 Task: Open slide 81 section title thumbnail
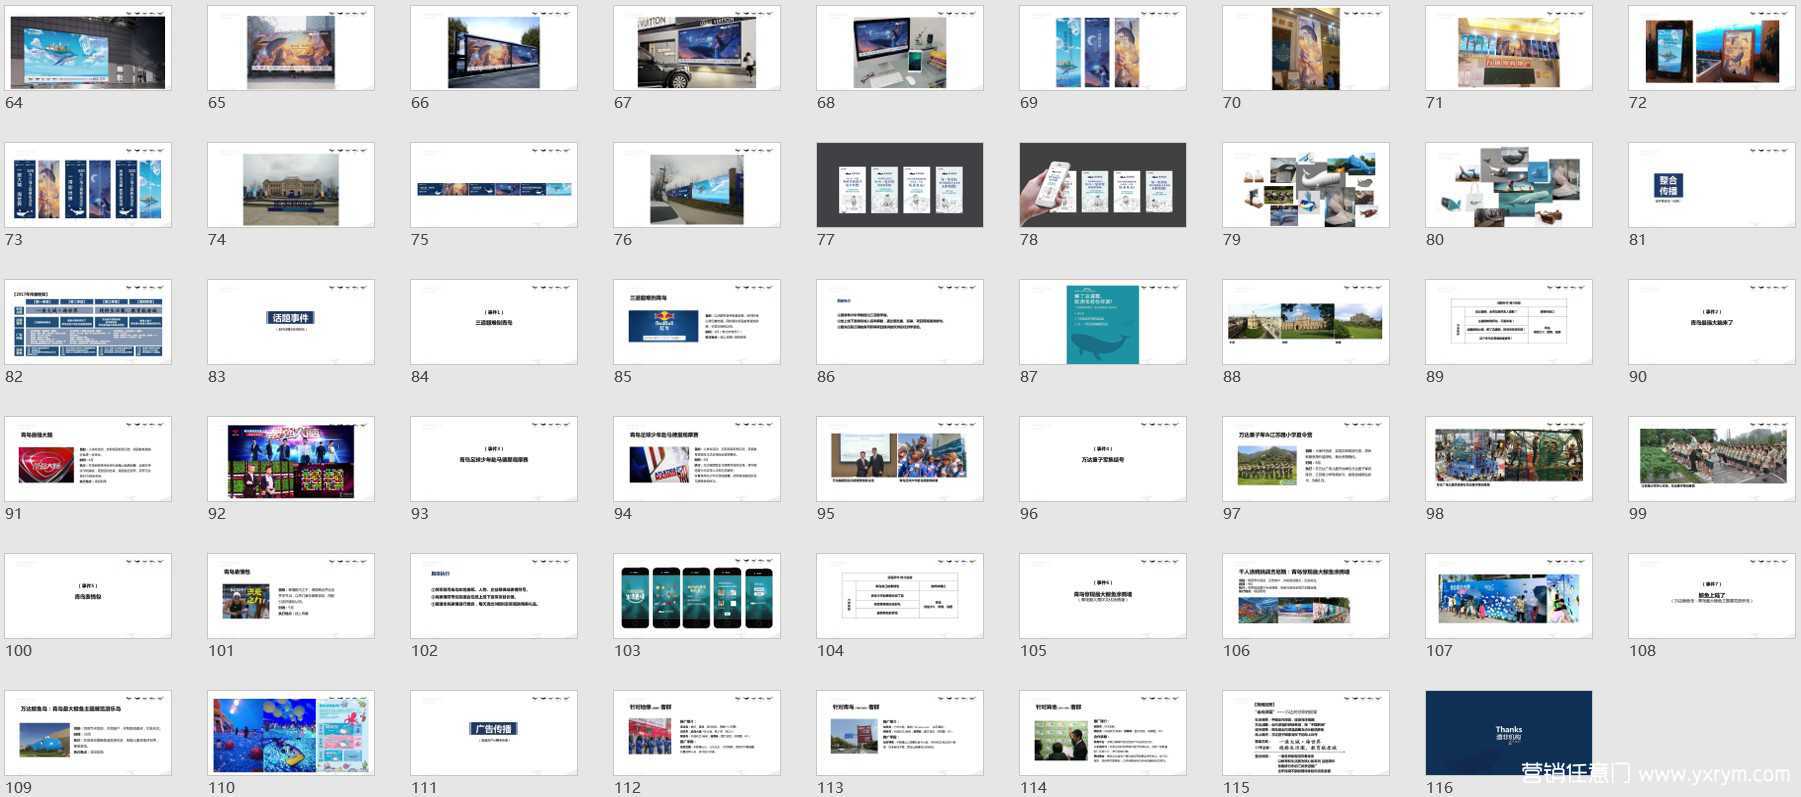coord(1712,185)
